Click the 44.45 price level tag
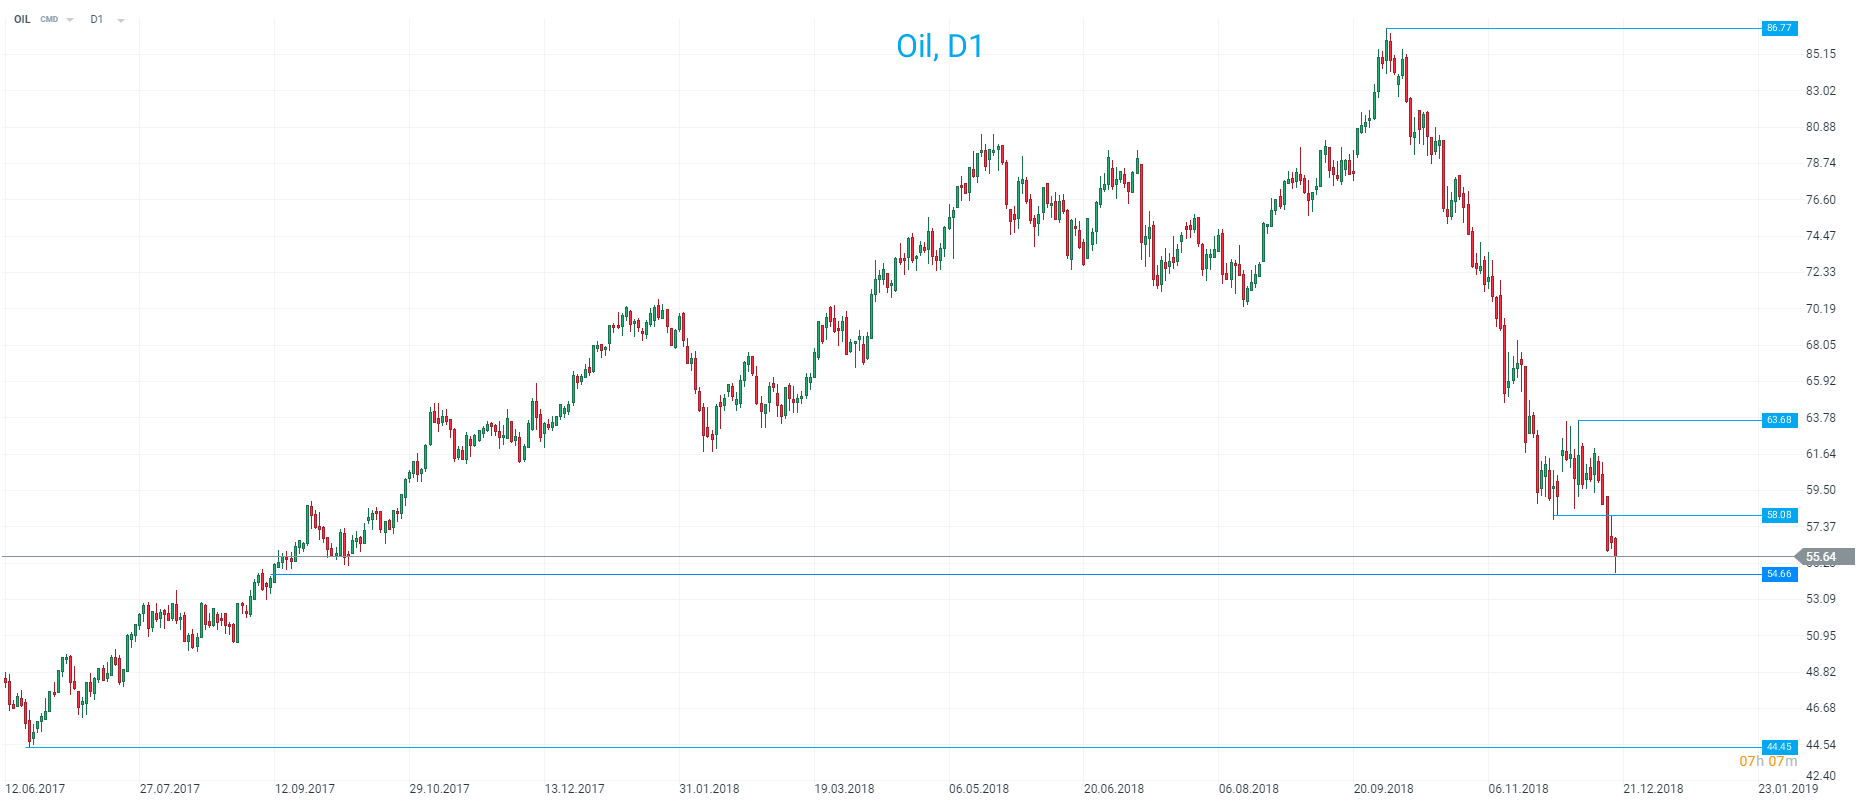Screen dimensions: 1866x806 pos(1779,747)
